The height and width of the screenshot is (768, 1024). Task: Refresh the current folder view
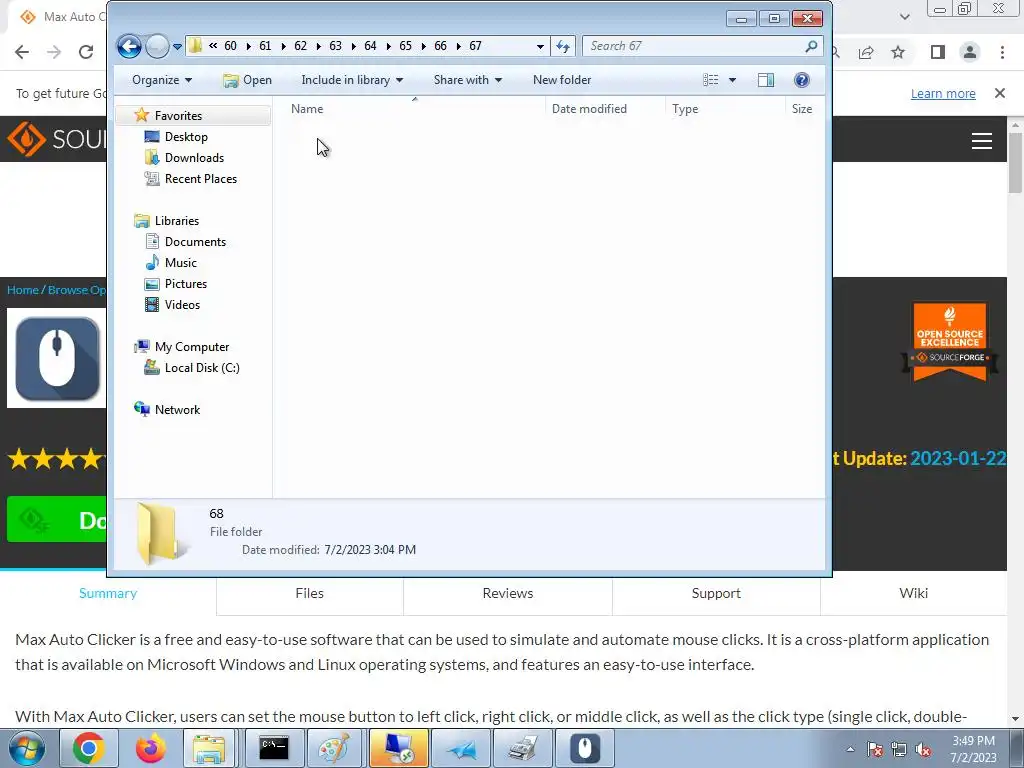pos(563,46)
